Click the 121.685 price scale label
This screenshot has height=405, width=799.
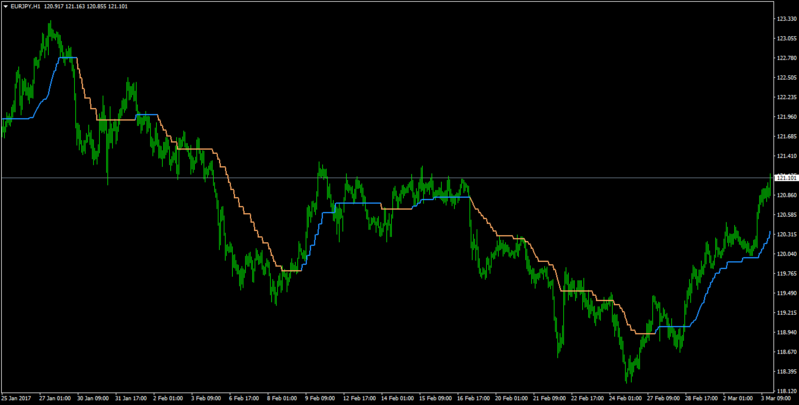tap(786, 137)
